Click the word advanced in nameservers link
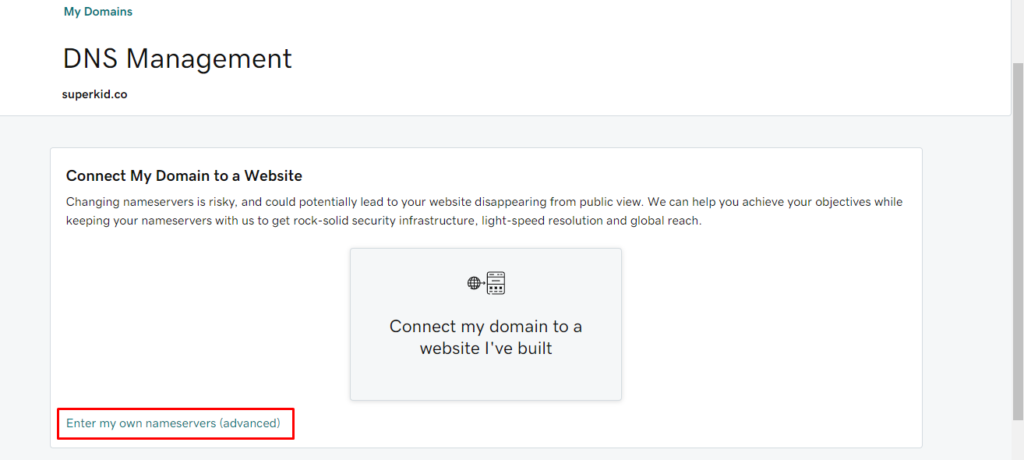The width and height of the screenshot is (1024, 460). pos(249,423)
